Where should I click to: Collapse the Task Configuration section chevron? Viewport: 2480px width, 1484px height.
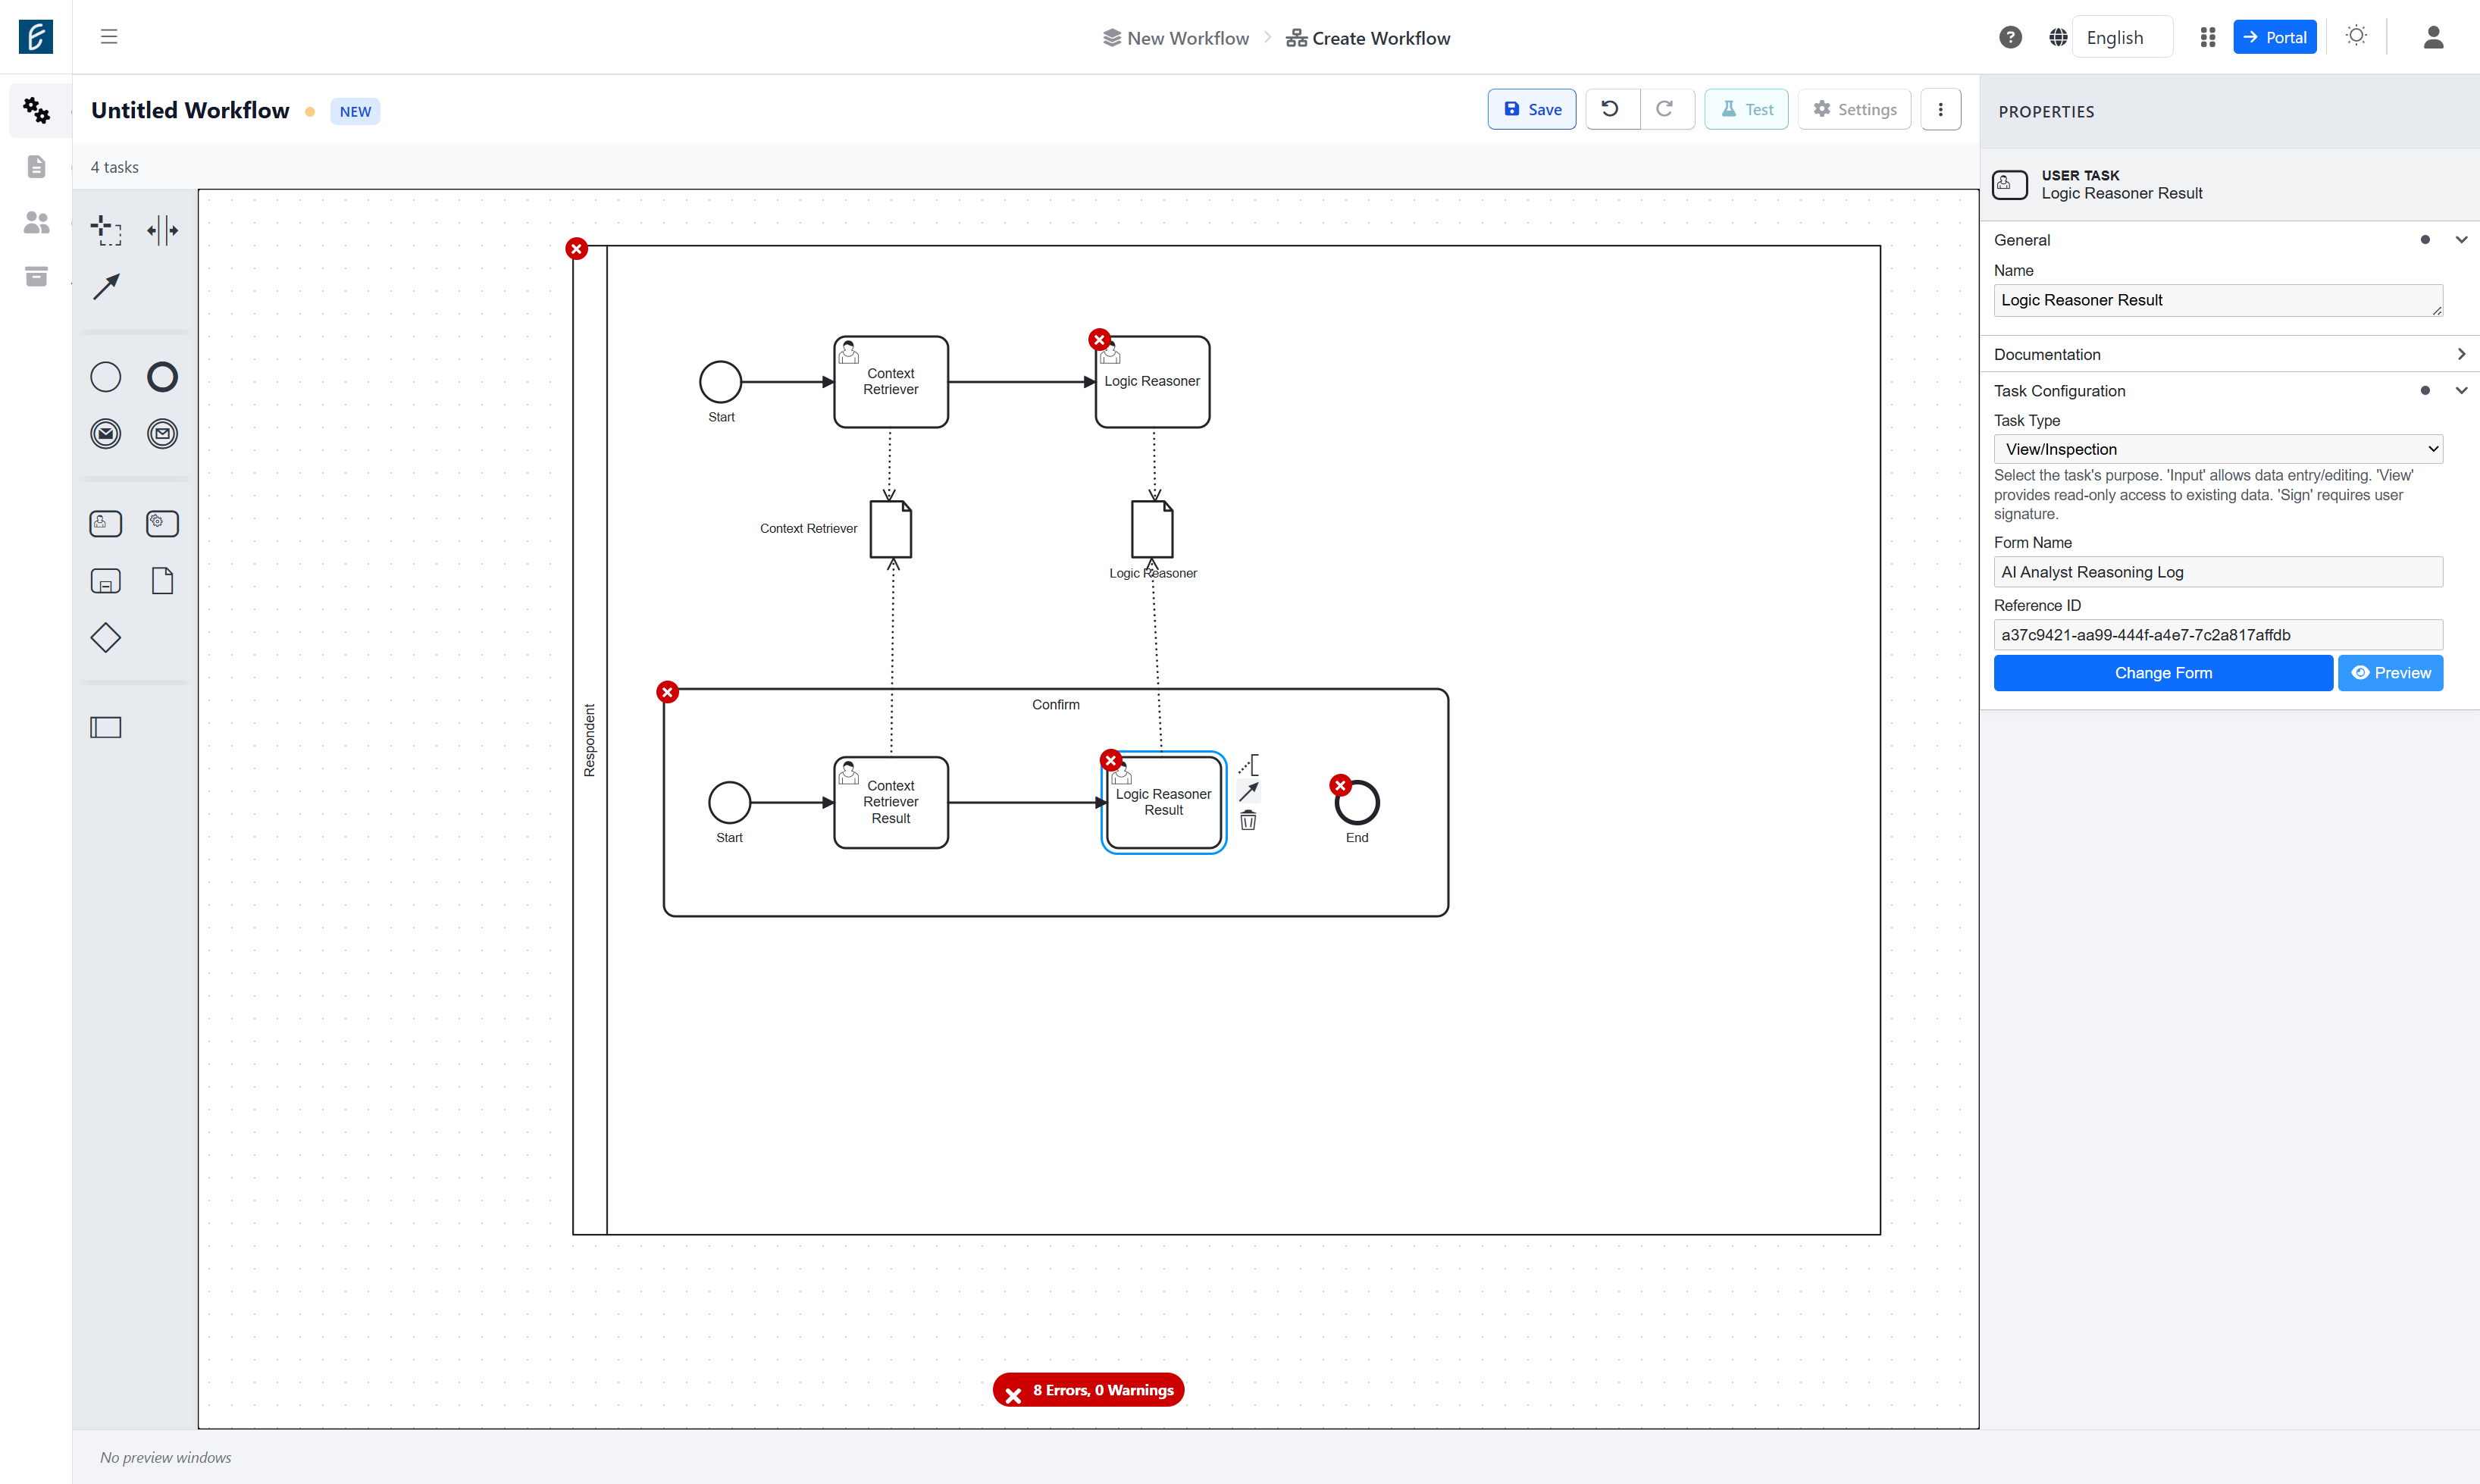(2461, 390)
